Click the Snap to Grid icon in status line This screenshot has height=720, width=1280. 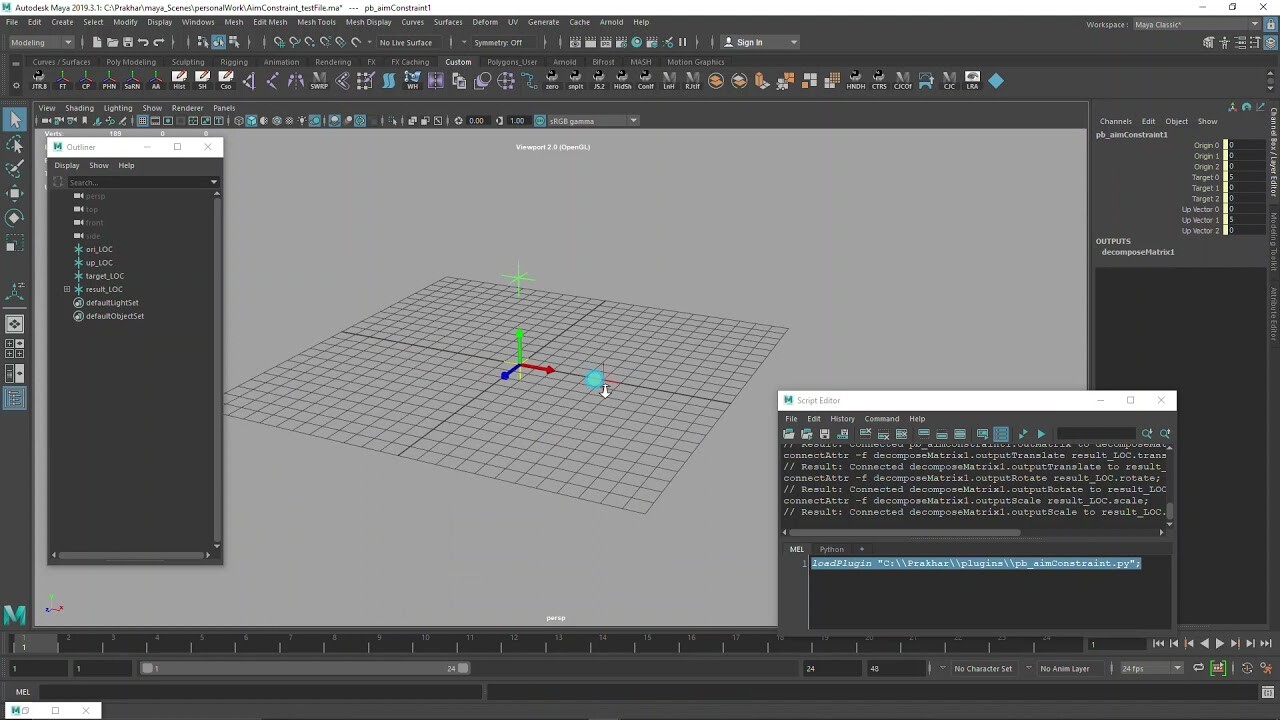click(x=278, y=44)
